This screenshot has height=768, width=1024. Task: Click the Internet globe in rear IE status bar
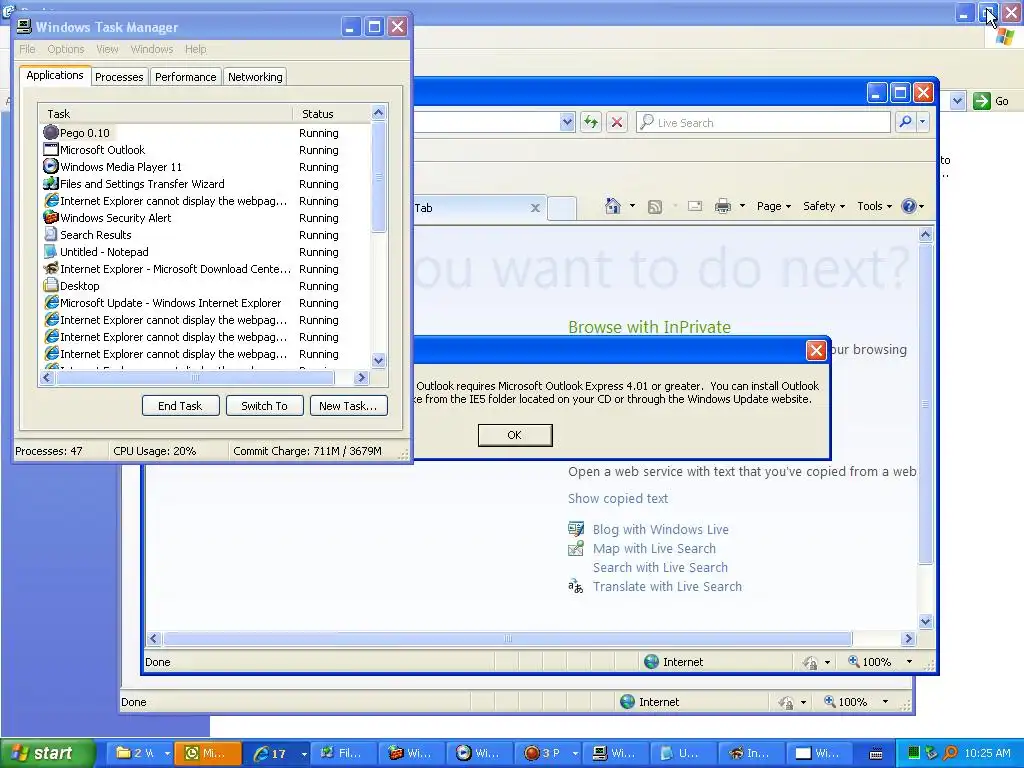tap(627, 702)
